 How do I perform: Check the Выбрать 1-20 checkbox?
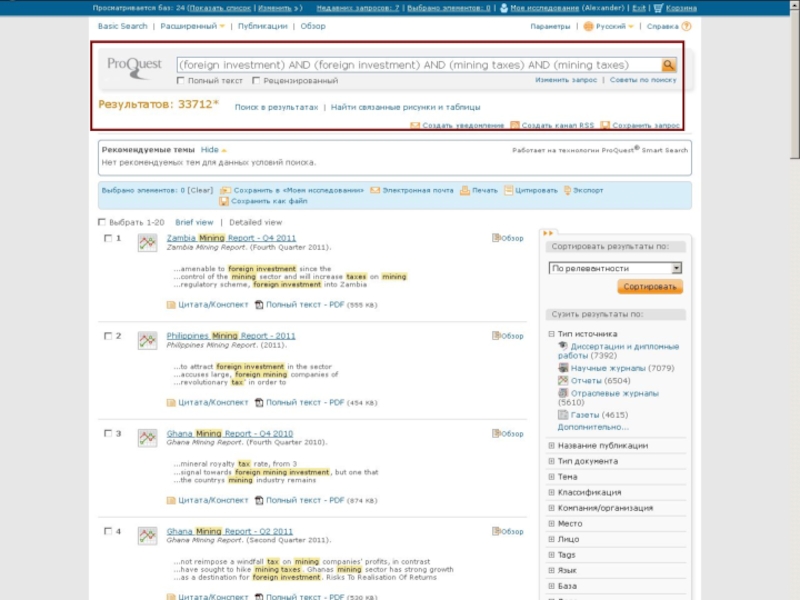click(101, 222)
